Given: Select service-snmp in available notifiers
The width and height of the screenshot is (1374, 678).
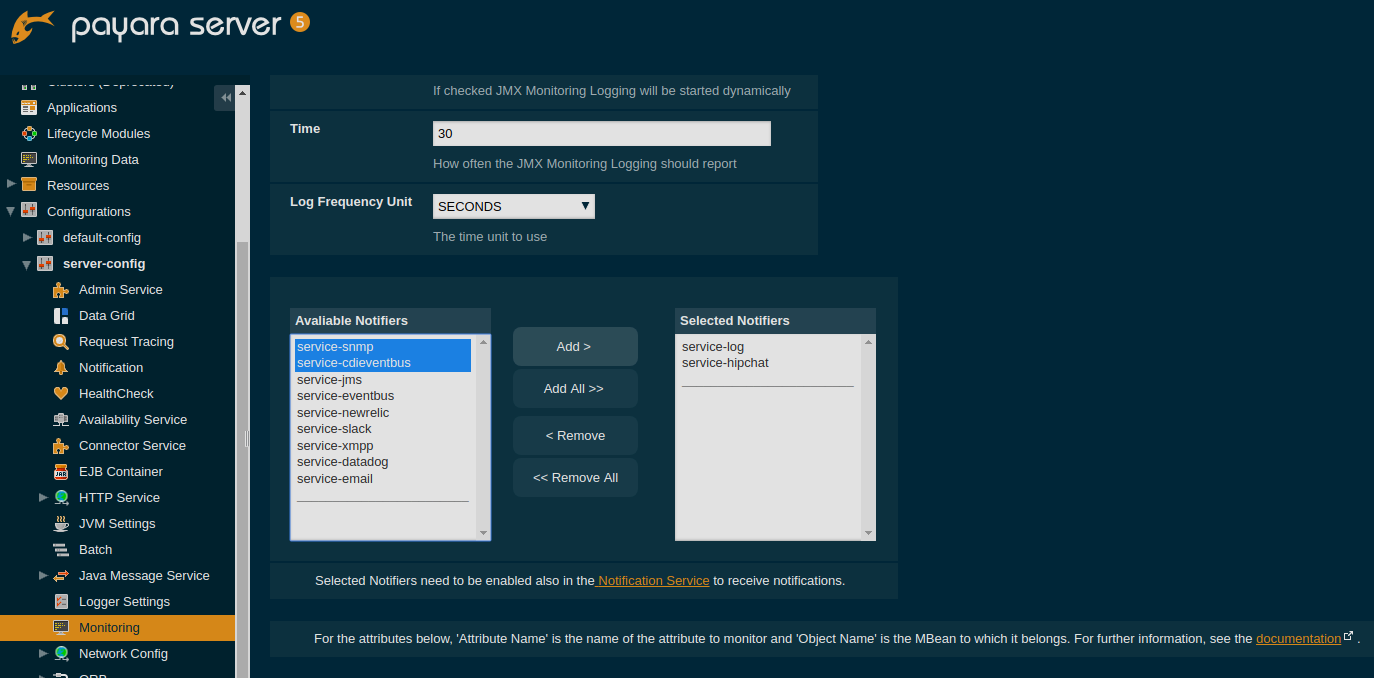Looking at the screenshot, I should (382, 347).
